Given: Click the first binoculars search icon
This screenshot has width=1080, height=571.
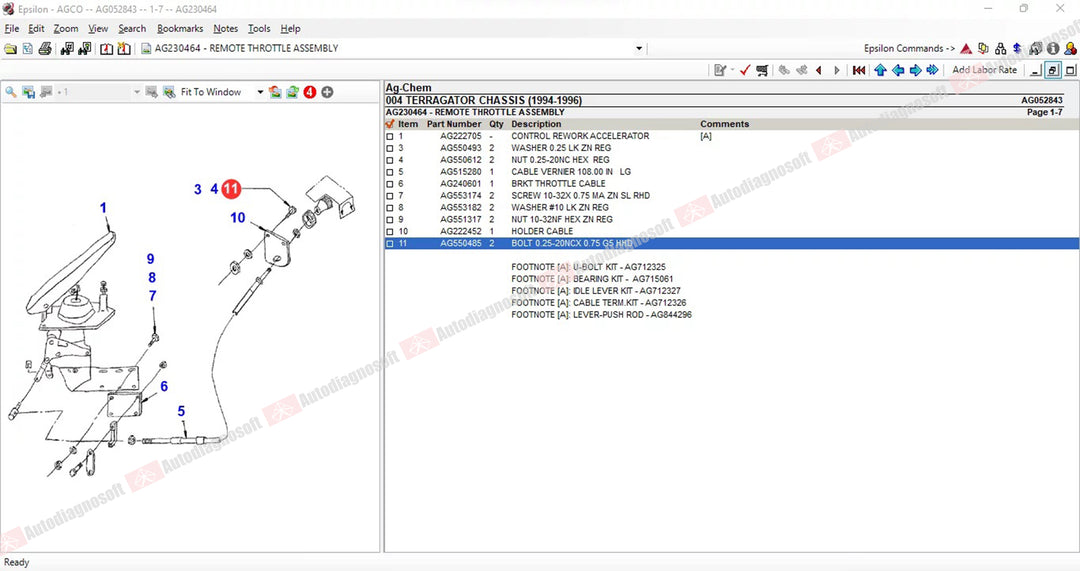Looking at the screenshot, I should (x=67, y=49).
